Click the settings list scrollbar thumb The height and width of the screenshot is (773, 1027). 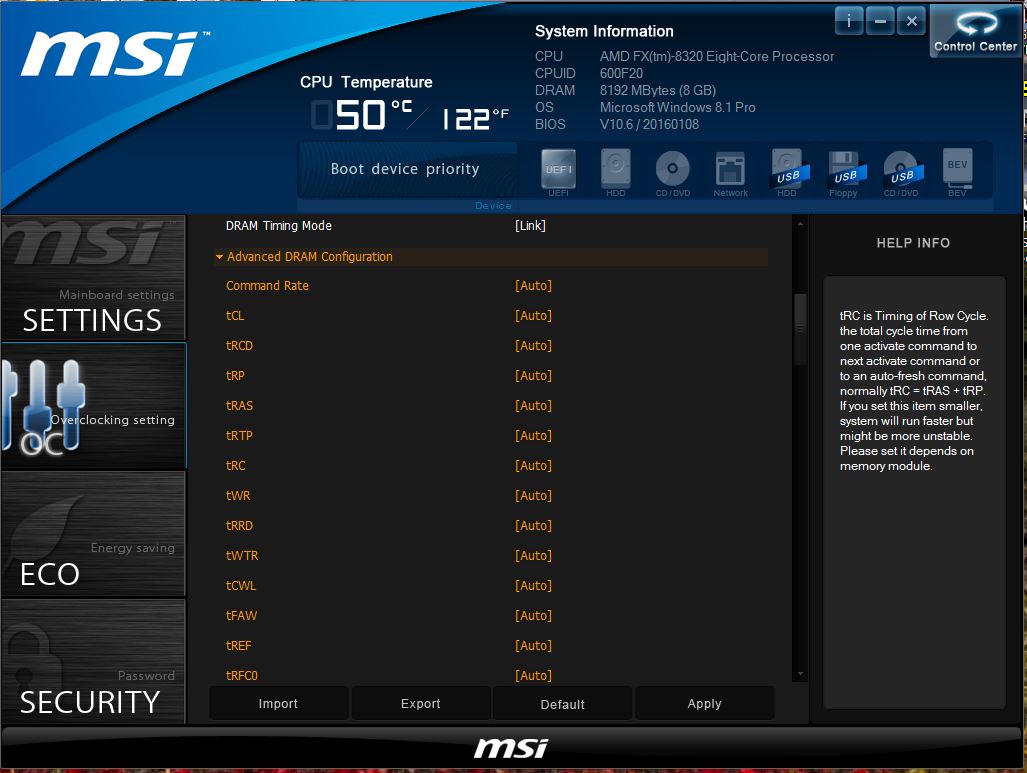pos(800,330)
